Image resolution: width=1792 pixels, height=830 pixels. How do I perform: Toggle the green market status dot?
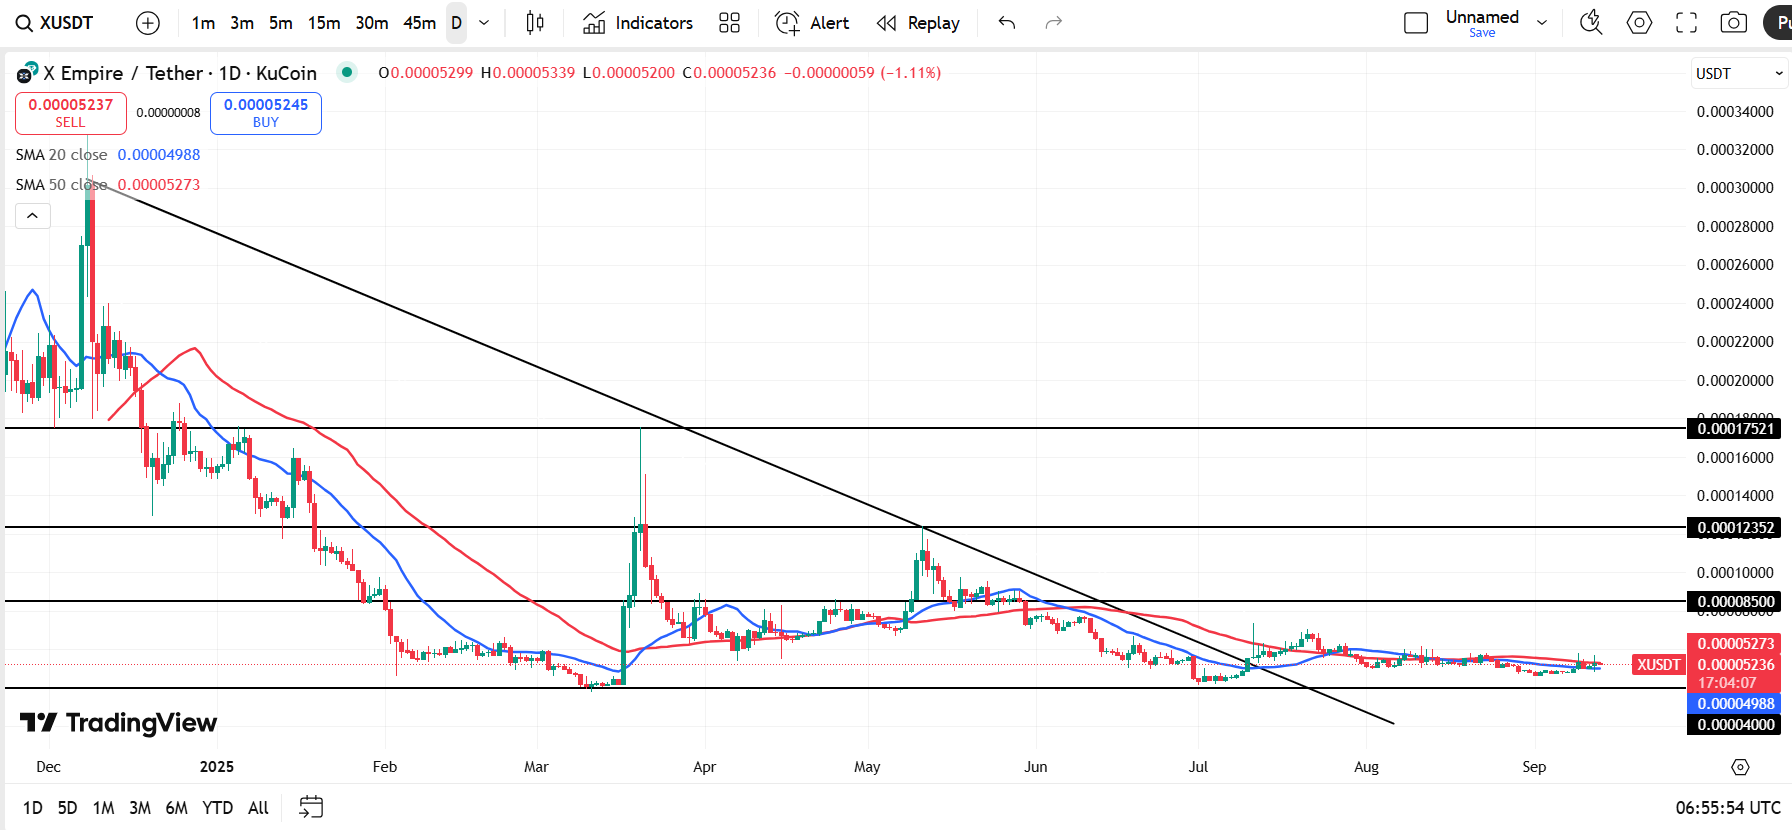(347, 72)
